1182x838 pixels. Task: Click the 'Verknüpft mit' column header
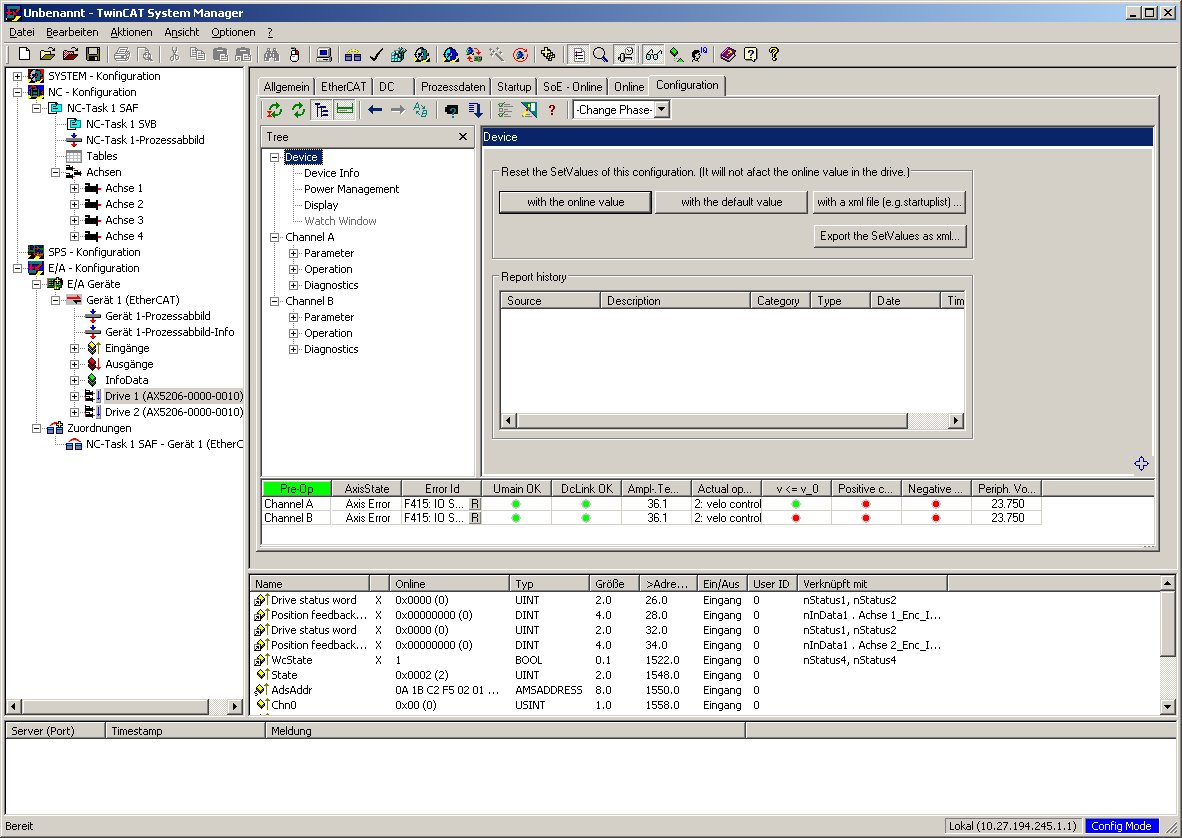click(x=871, y=584)
